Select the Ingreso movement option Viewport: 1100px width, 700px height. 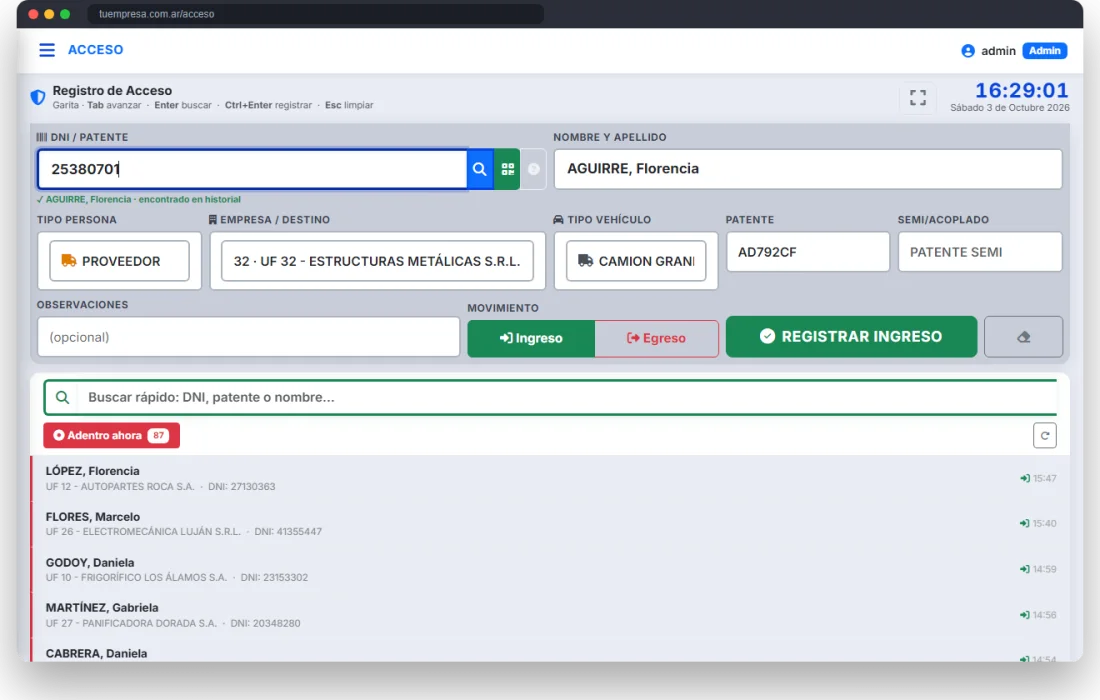pyautogui.click(x=531, y=338)
